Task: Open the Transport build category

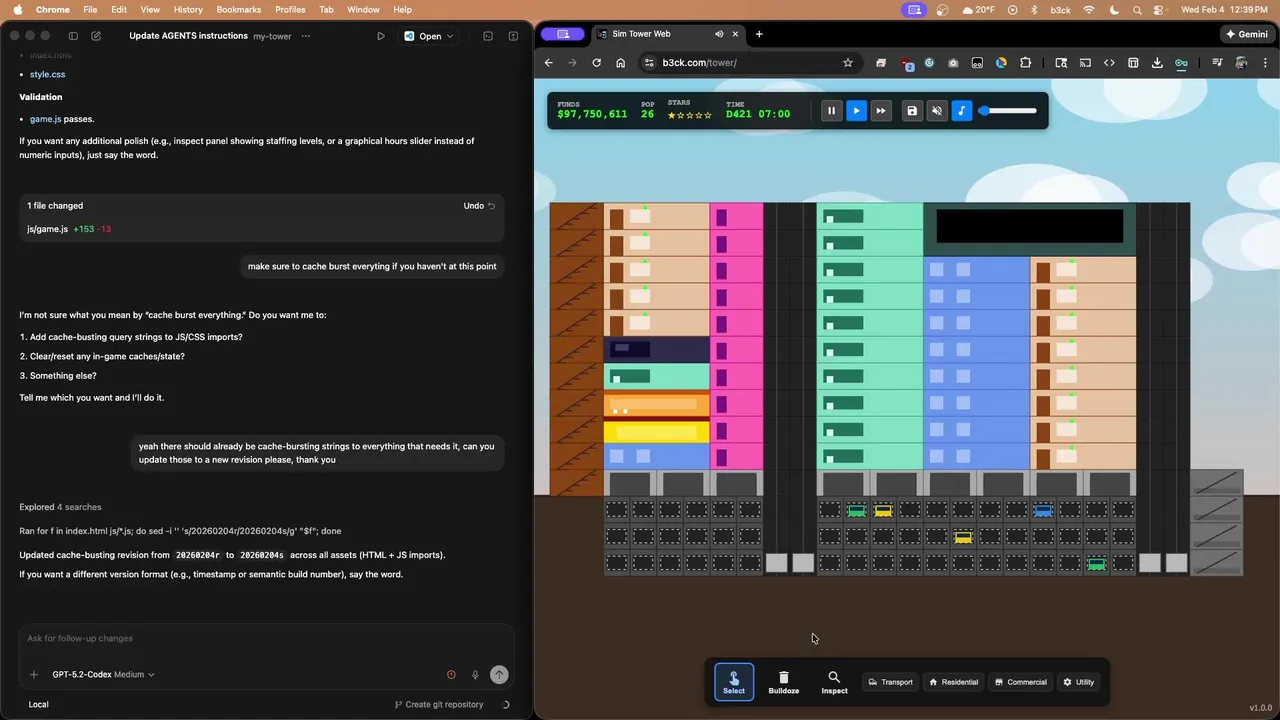Action: 890,682
